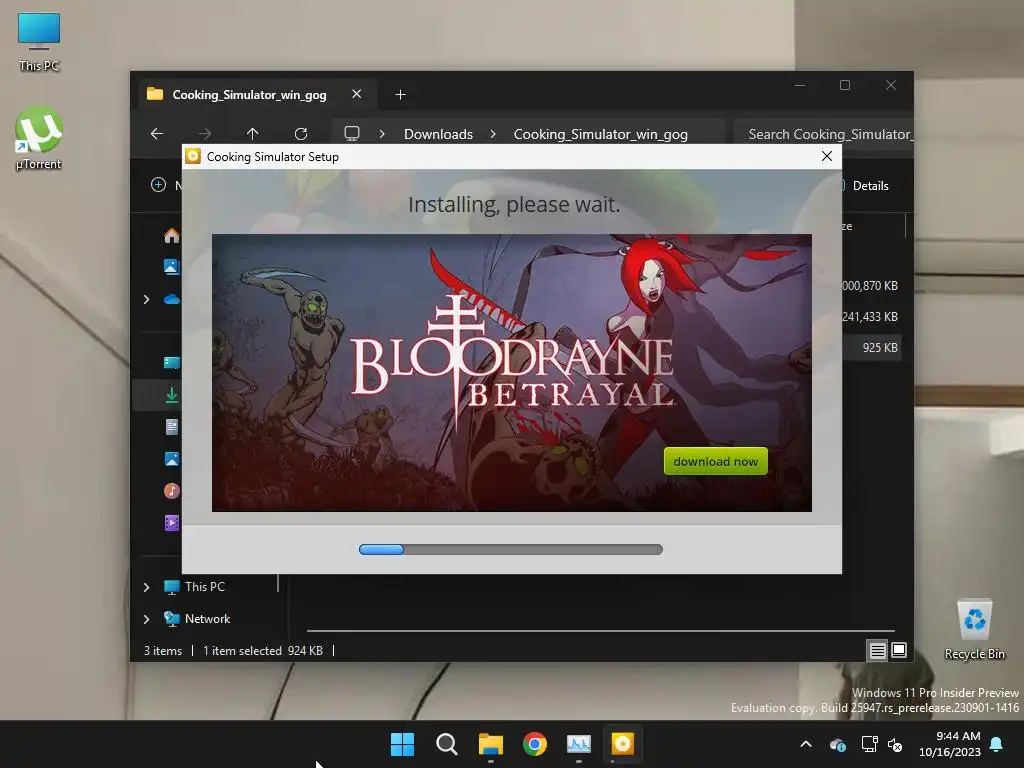Expand chevron before Downloads in address bar

pyautogui.click(x=382, y=134)
